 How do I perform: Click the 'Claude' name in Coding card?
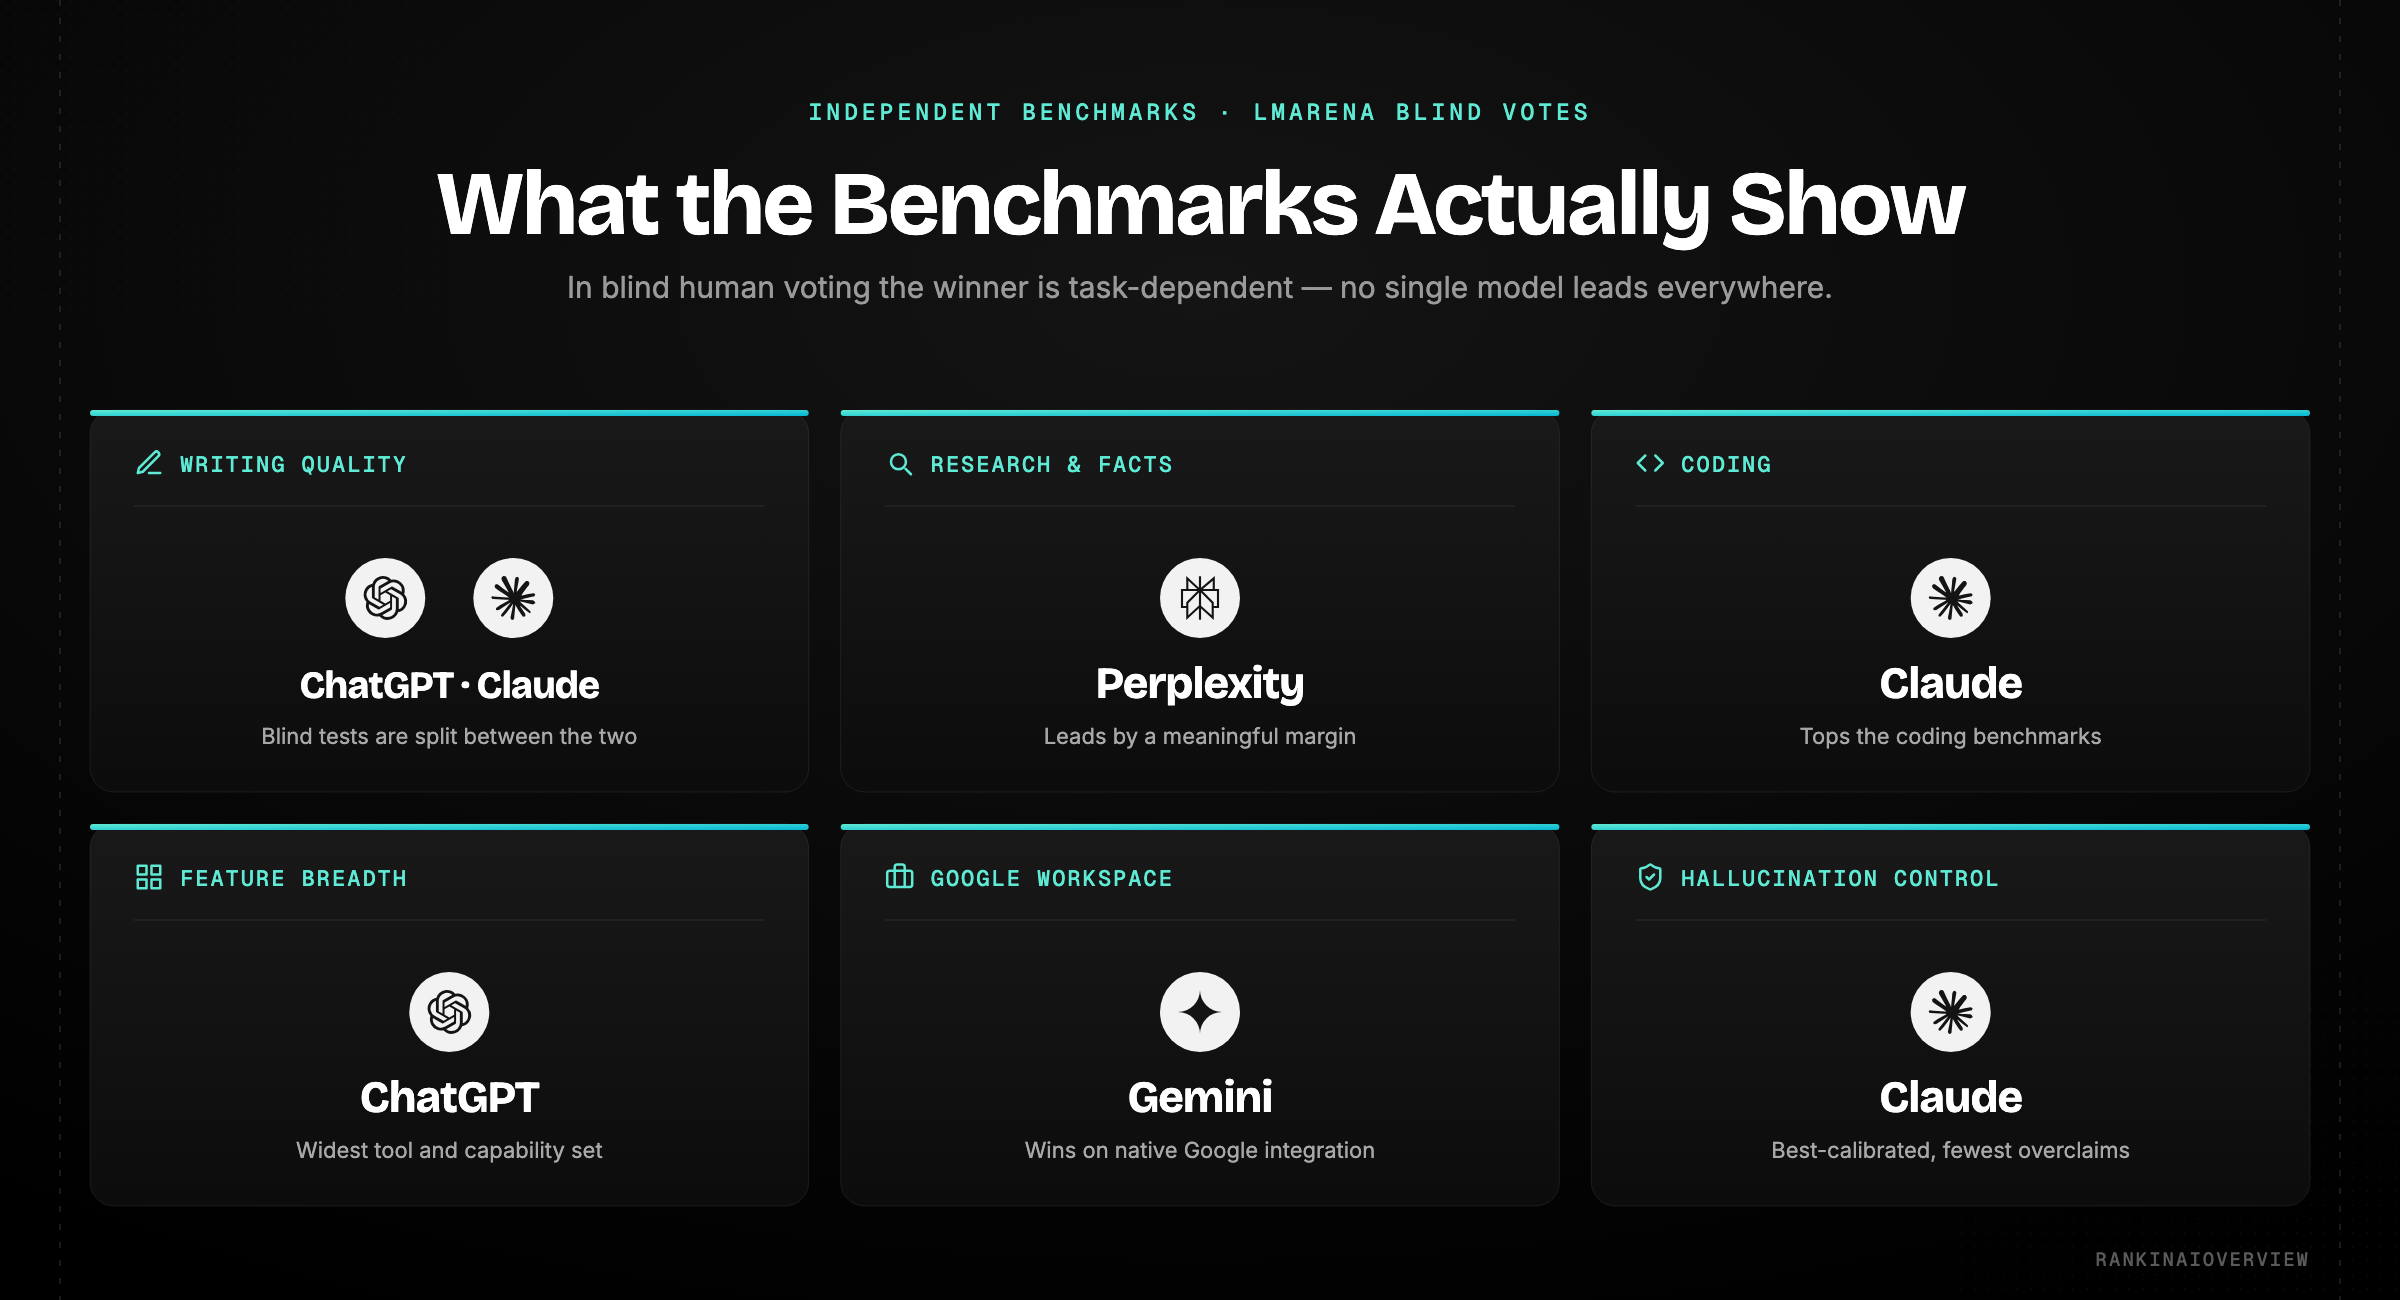[x=1950, y=684]
